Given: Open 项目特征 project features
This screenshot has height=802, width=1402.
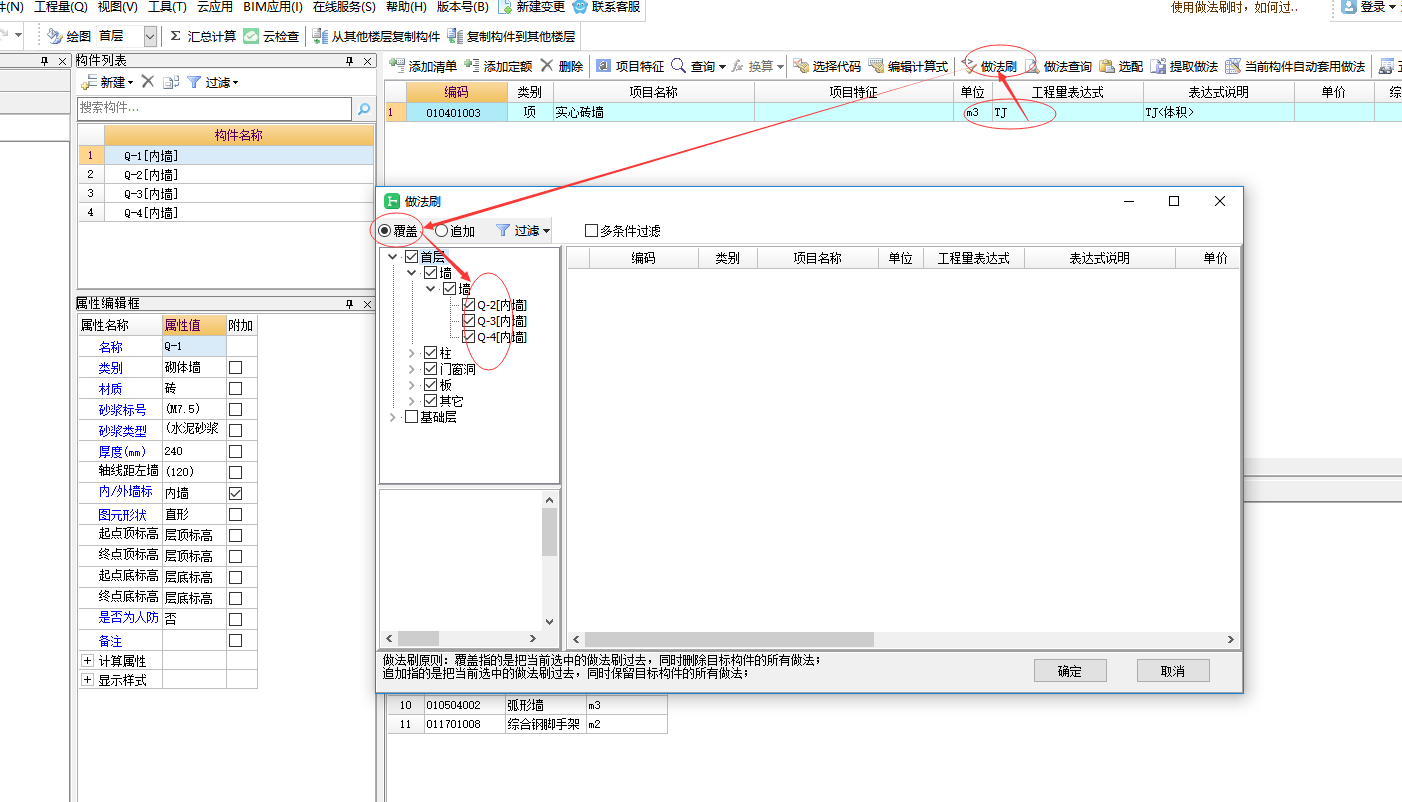Looking at the screenshot, I should tap(630, 66).
